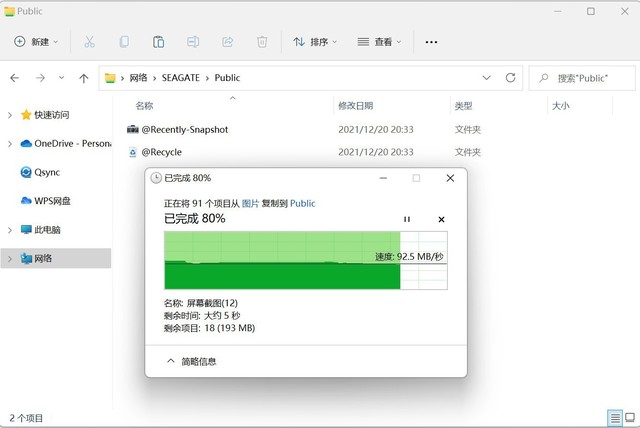640x428 pixels.
Task: Click the Cut scissors icon
Action: 89,42
